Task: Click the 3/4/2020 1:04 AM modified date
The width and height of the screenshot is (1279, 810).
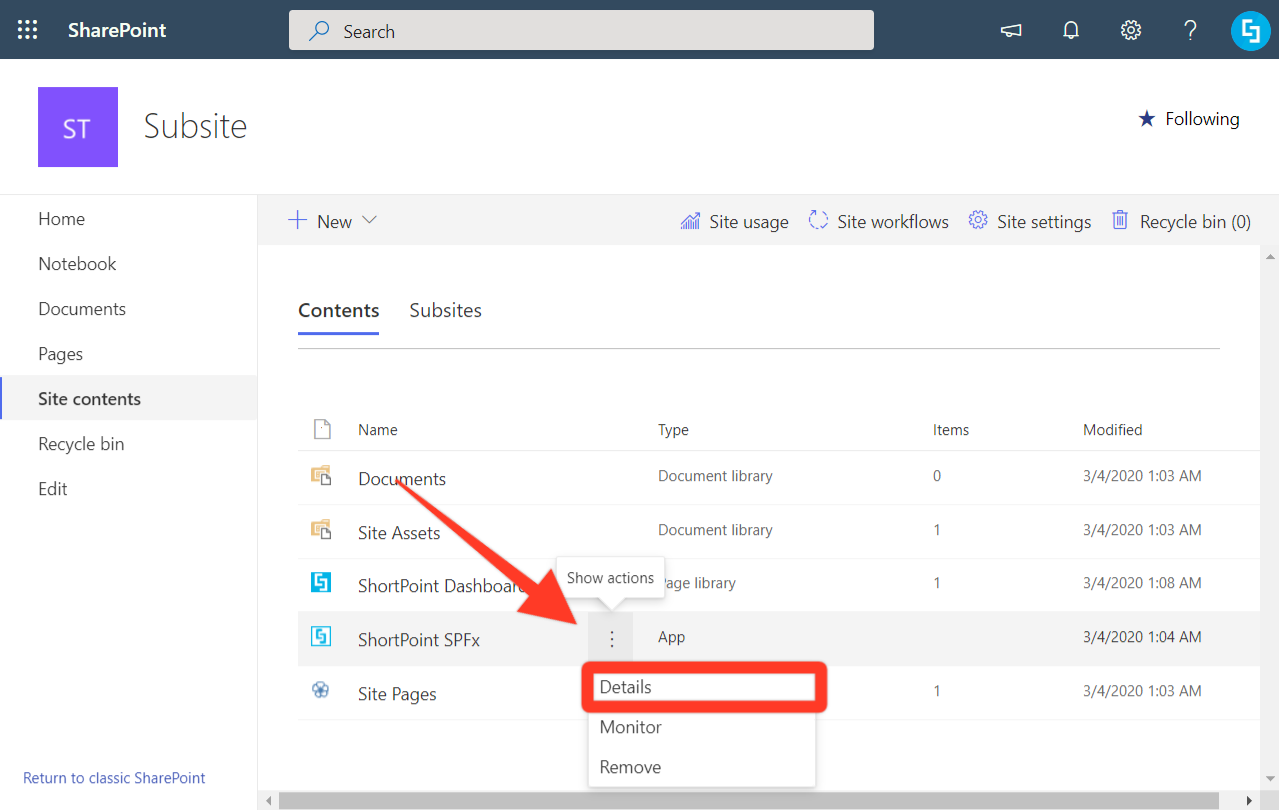Action: point(1142,637)
